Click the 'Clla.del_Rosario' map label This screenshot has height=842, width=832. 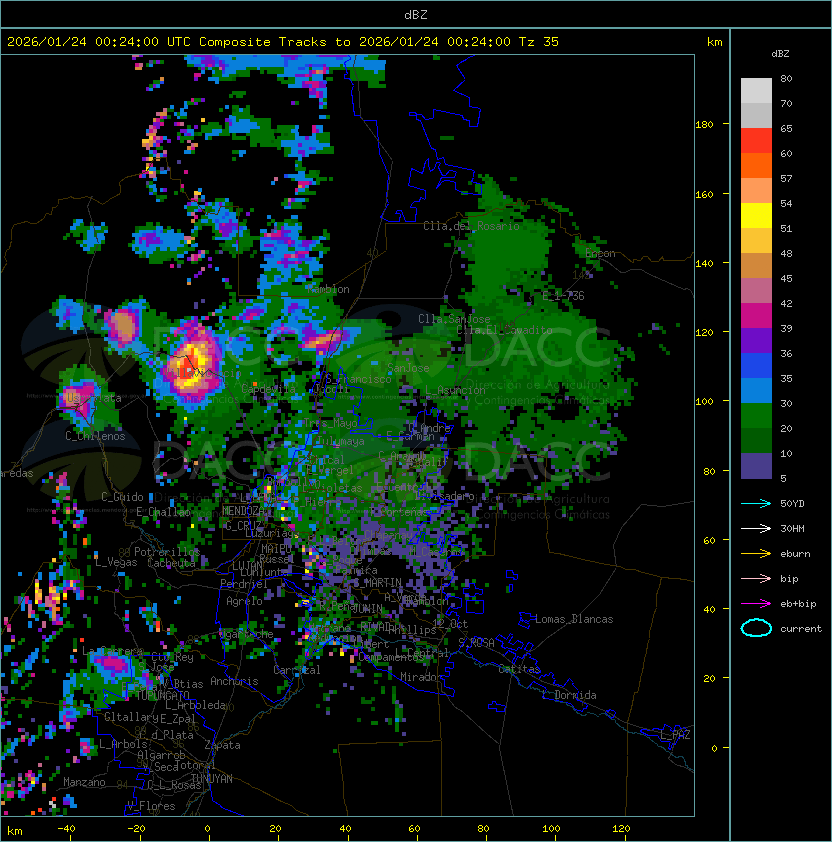pos(472,226)
